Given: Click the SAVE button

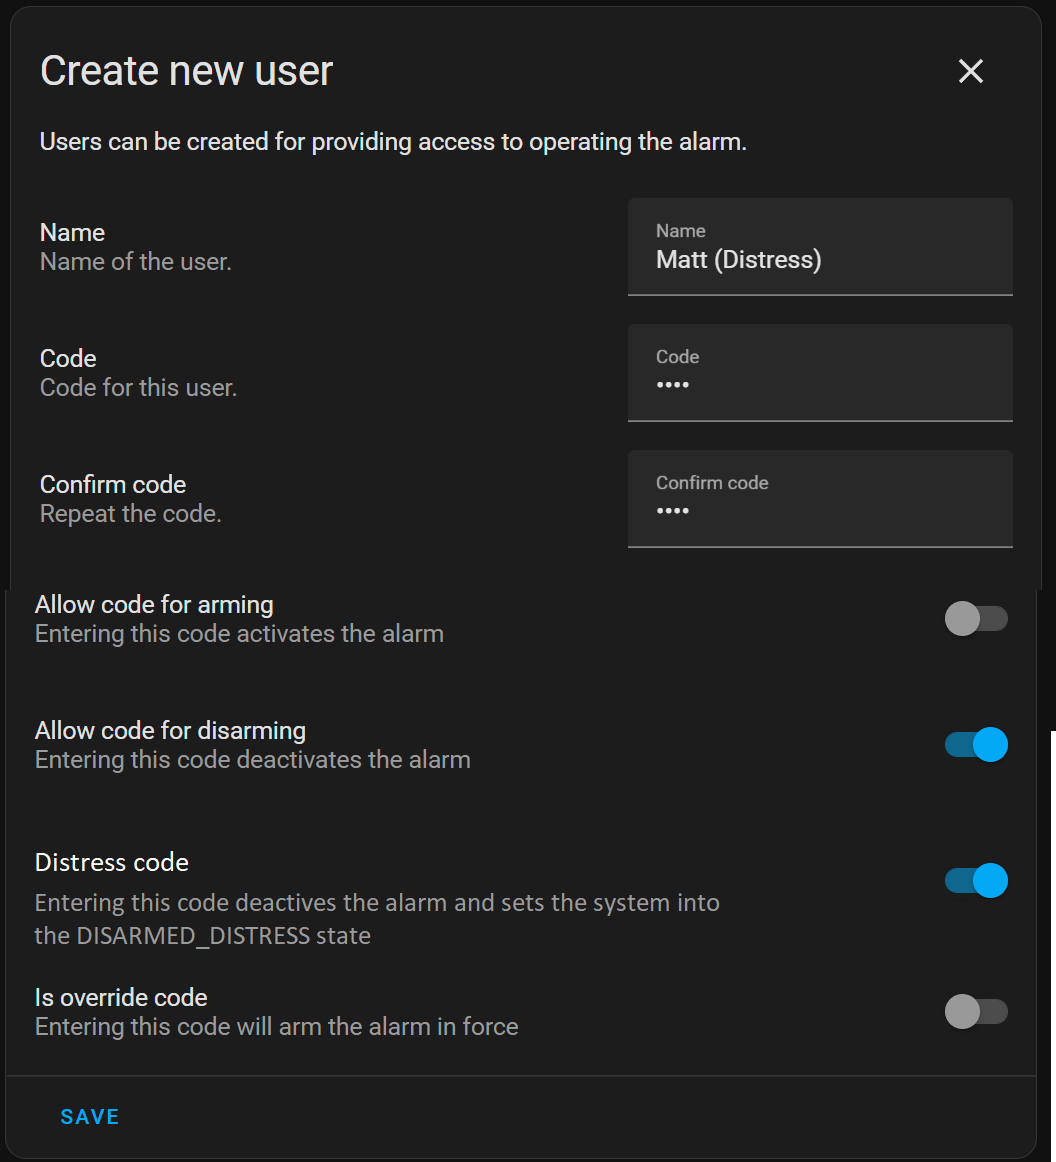Looking at the screenshot, I should coord(89,1116).
